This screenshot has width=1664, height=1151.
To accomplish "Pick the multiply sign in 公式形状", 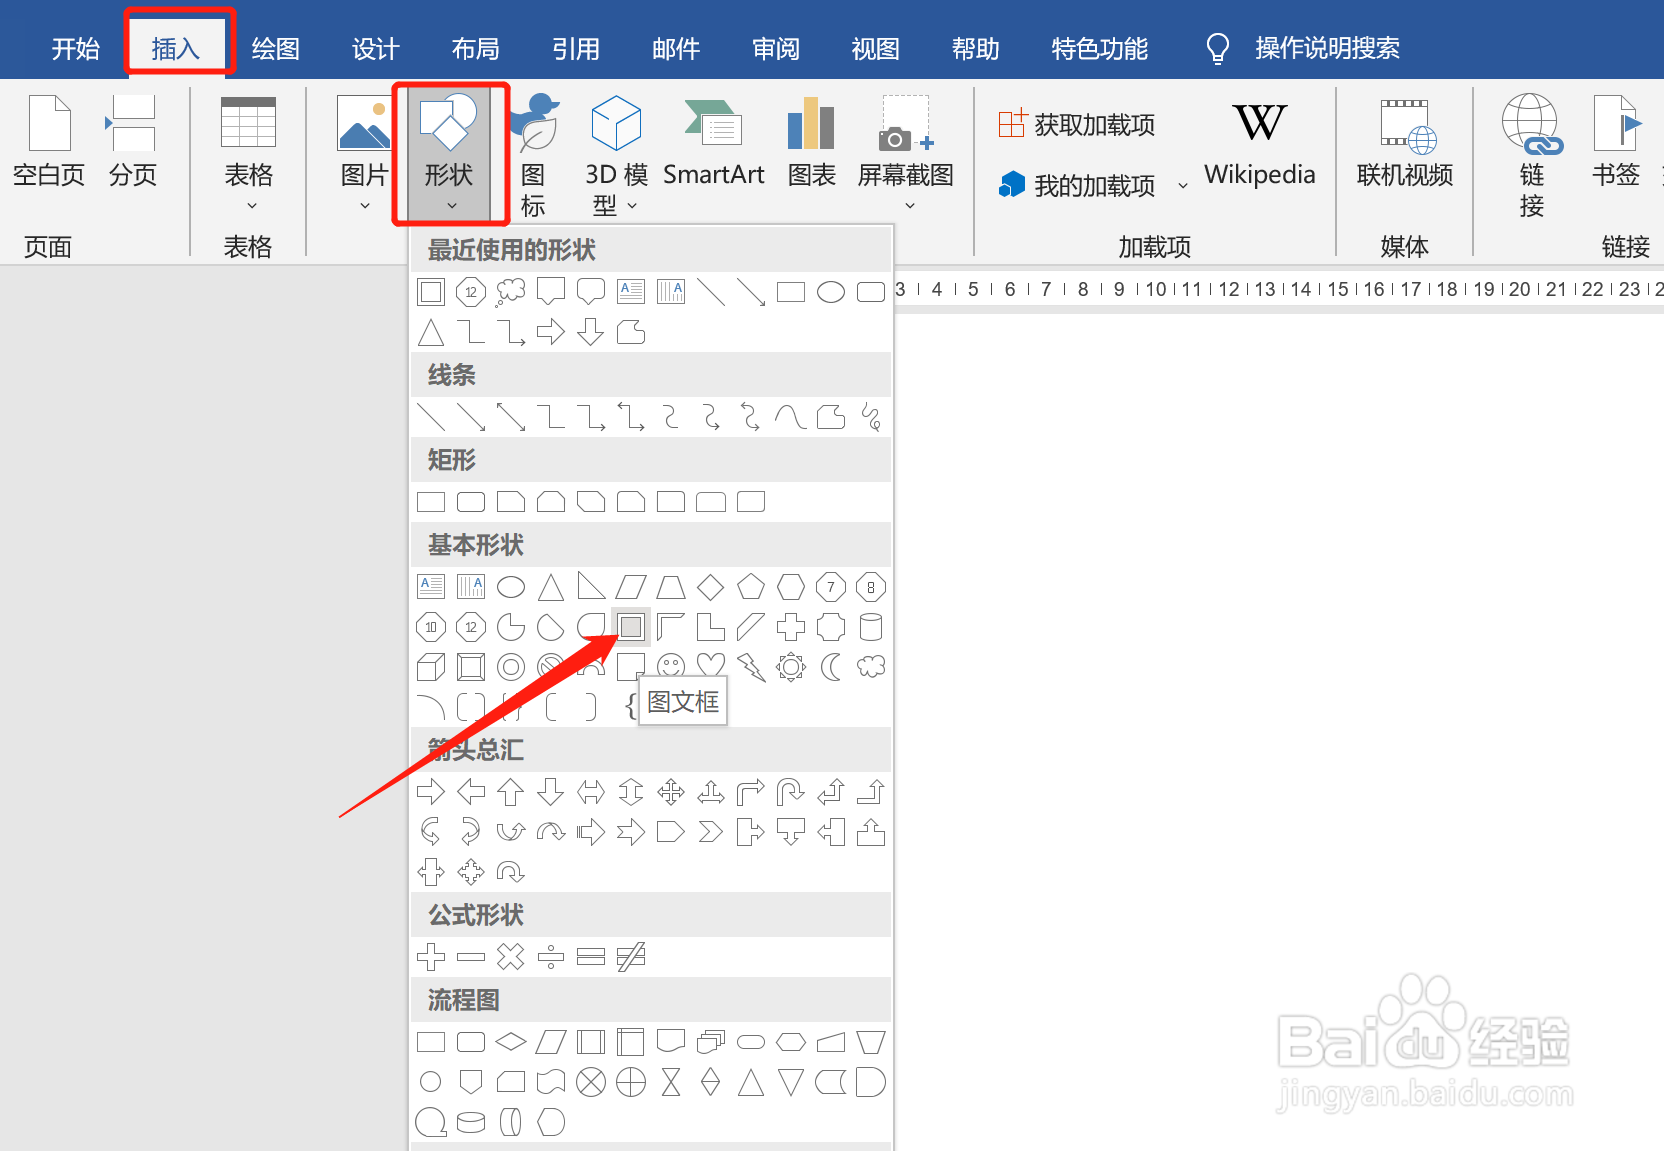I will (x=511, y=957).
